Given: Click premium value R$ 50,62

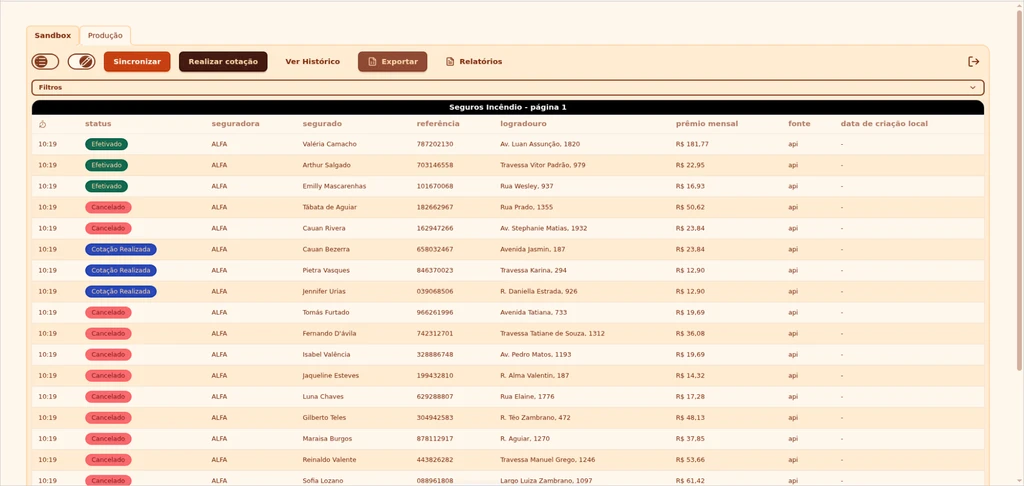Looking at the screenshot, I should tap(690, 207).
